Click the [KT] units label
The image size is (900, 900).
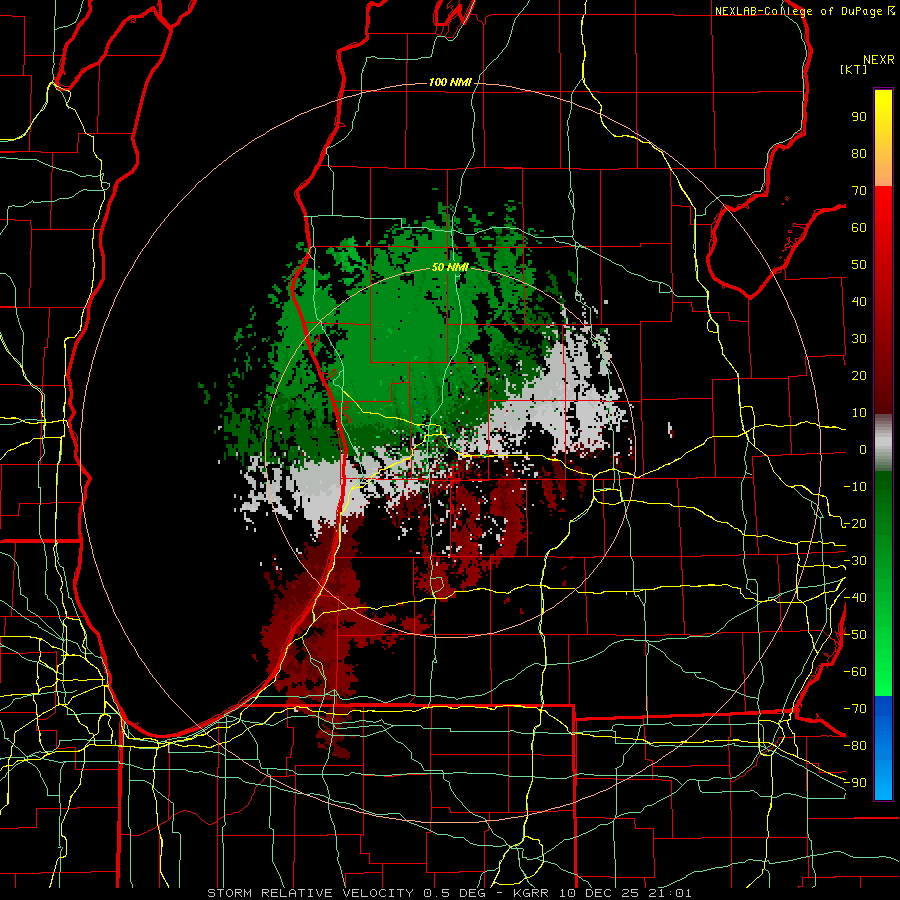[x=854, y=69]
